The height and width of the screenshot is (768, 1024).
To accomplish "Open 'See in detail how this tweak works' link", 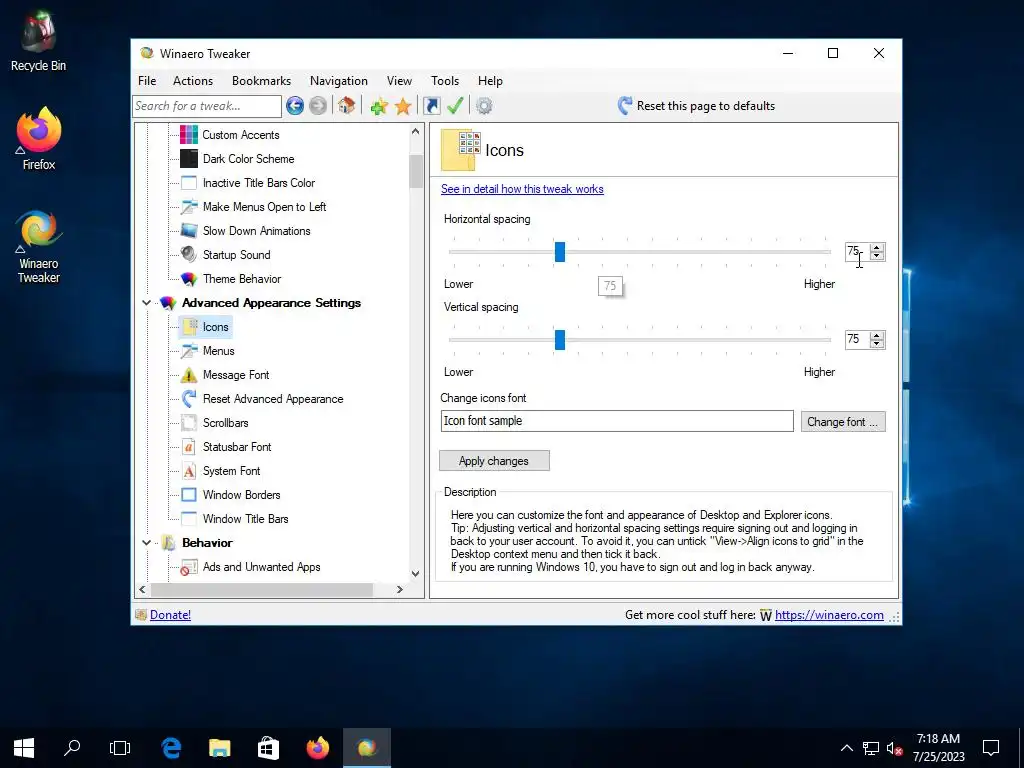I will click(522, 189).
